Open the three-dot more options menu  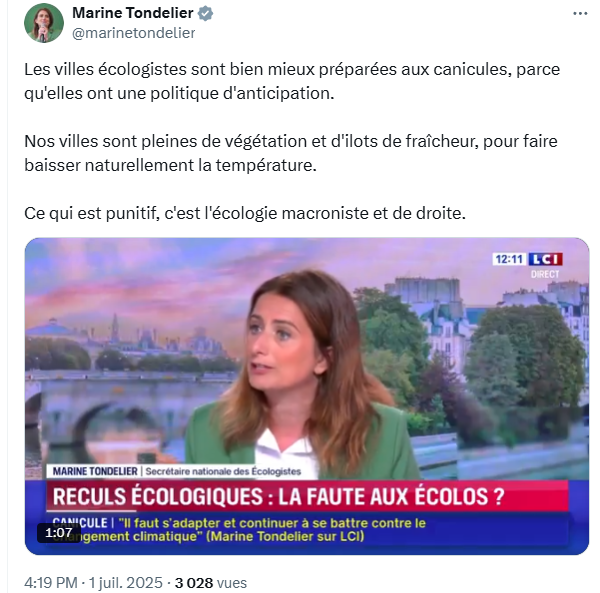tap(580, 14)
